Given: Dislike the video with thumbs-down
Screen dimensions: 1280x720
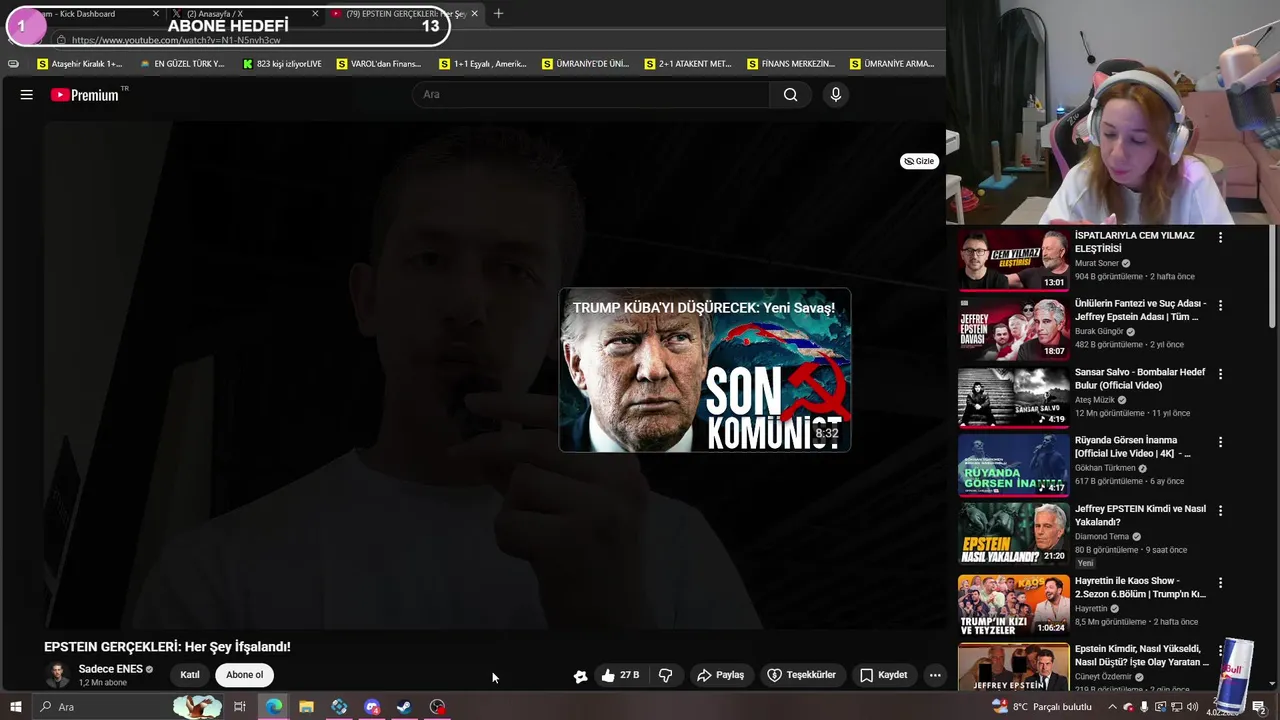Looking at the screenshot, I should tap(665, 675).
